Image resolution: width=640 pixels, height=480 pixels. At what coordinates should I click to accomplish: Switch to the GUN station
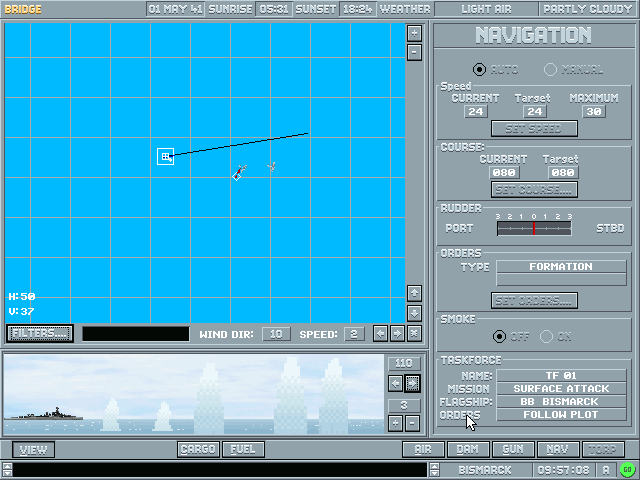click(x=513, y=449)
